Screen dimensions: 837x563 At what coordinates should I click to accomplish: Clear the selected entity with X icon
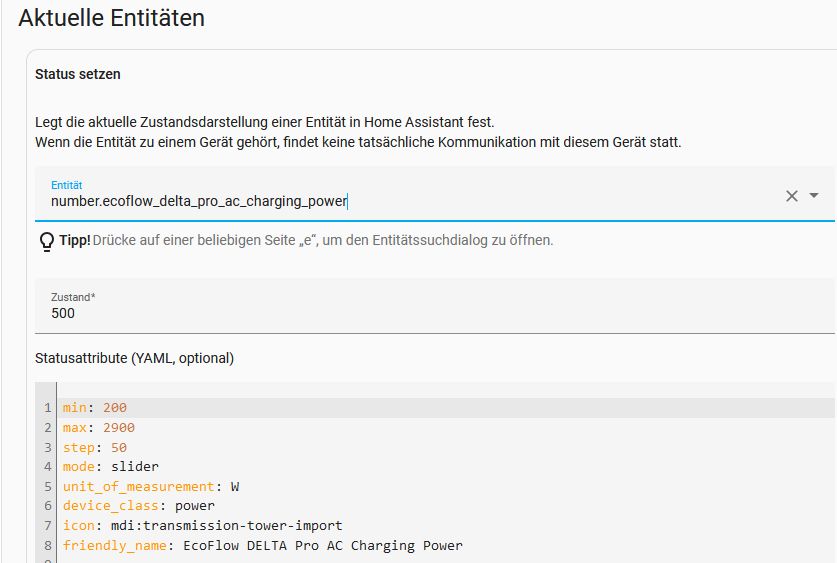[792, 196]
